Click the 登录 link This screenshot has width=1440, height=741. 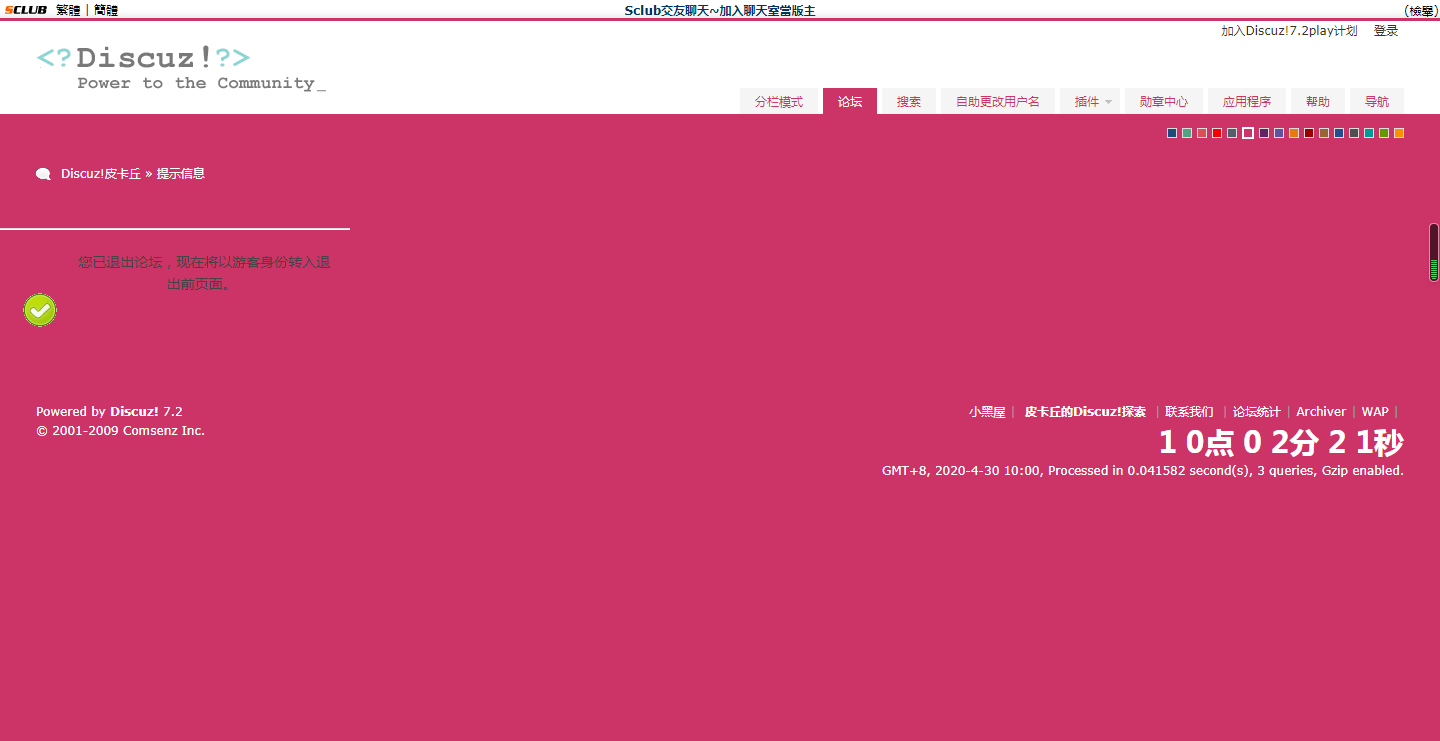point(1385,31)
